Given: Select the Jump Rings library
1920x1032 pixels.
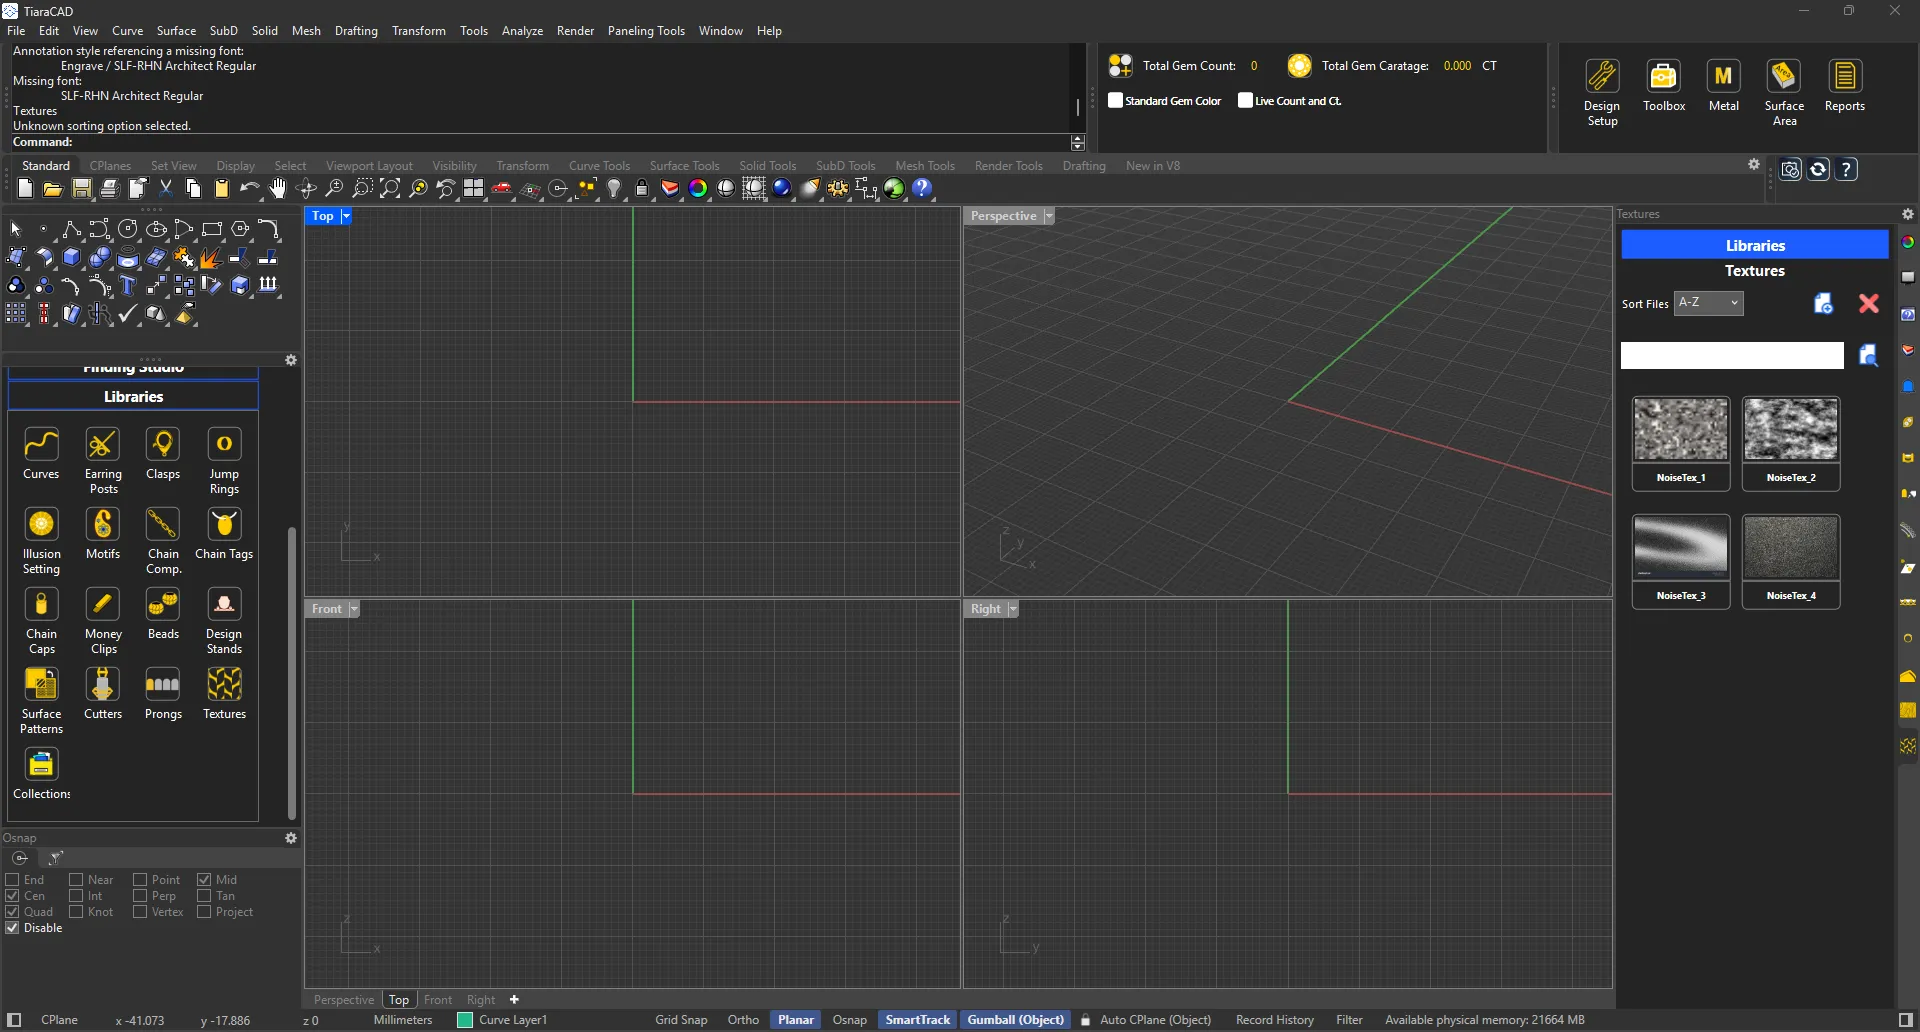Looking at the screenshot, I should [x=224, y=445].
